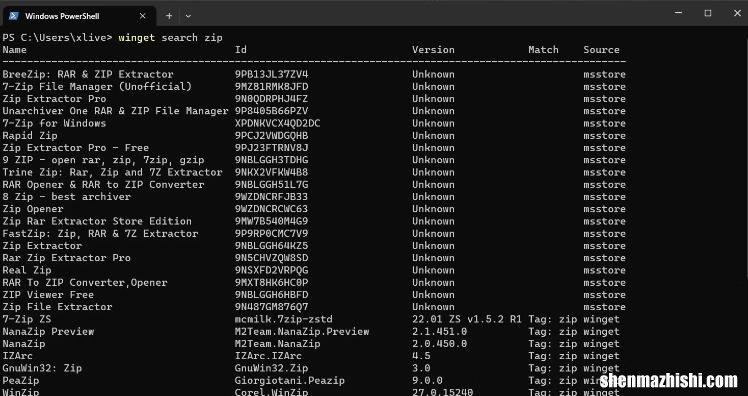This screenshot has height=396, width=748.
Task: Click 'winget' source in 7-Zip ZS row
Action: pyautogui.click(x=601, y=319)
